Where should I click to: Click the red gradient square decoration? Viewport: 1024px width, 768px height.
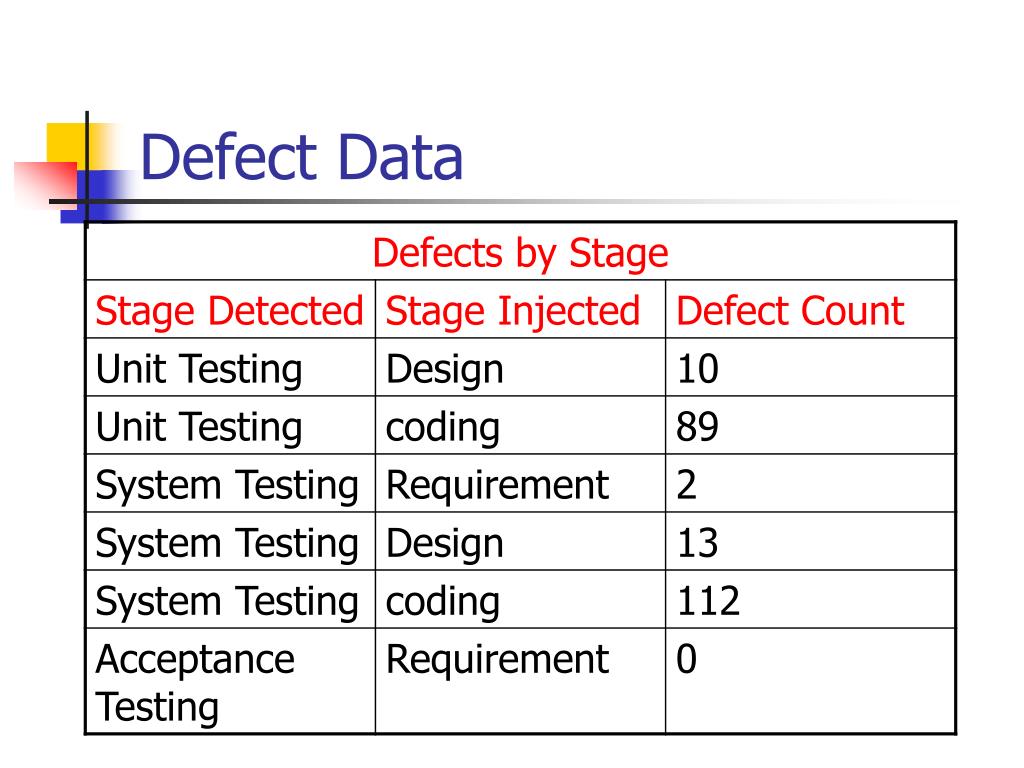[x=46, y=185]
